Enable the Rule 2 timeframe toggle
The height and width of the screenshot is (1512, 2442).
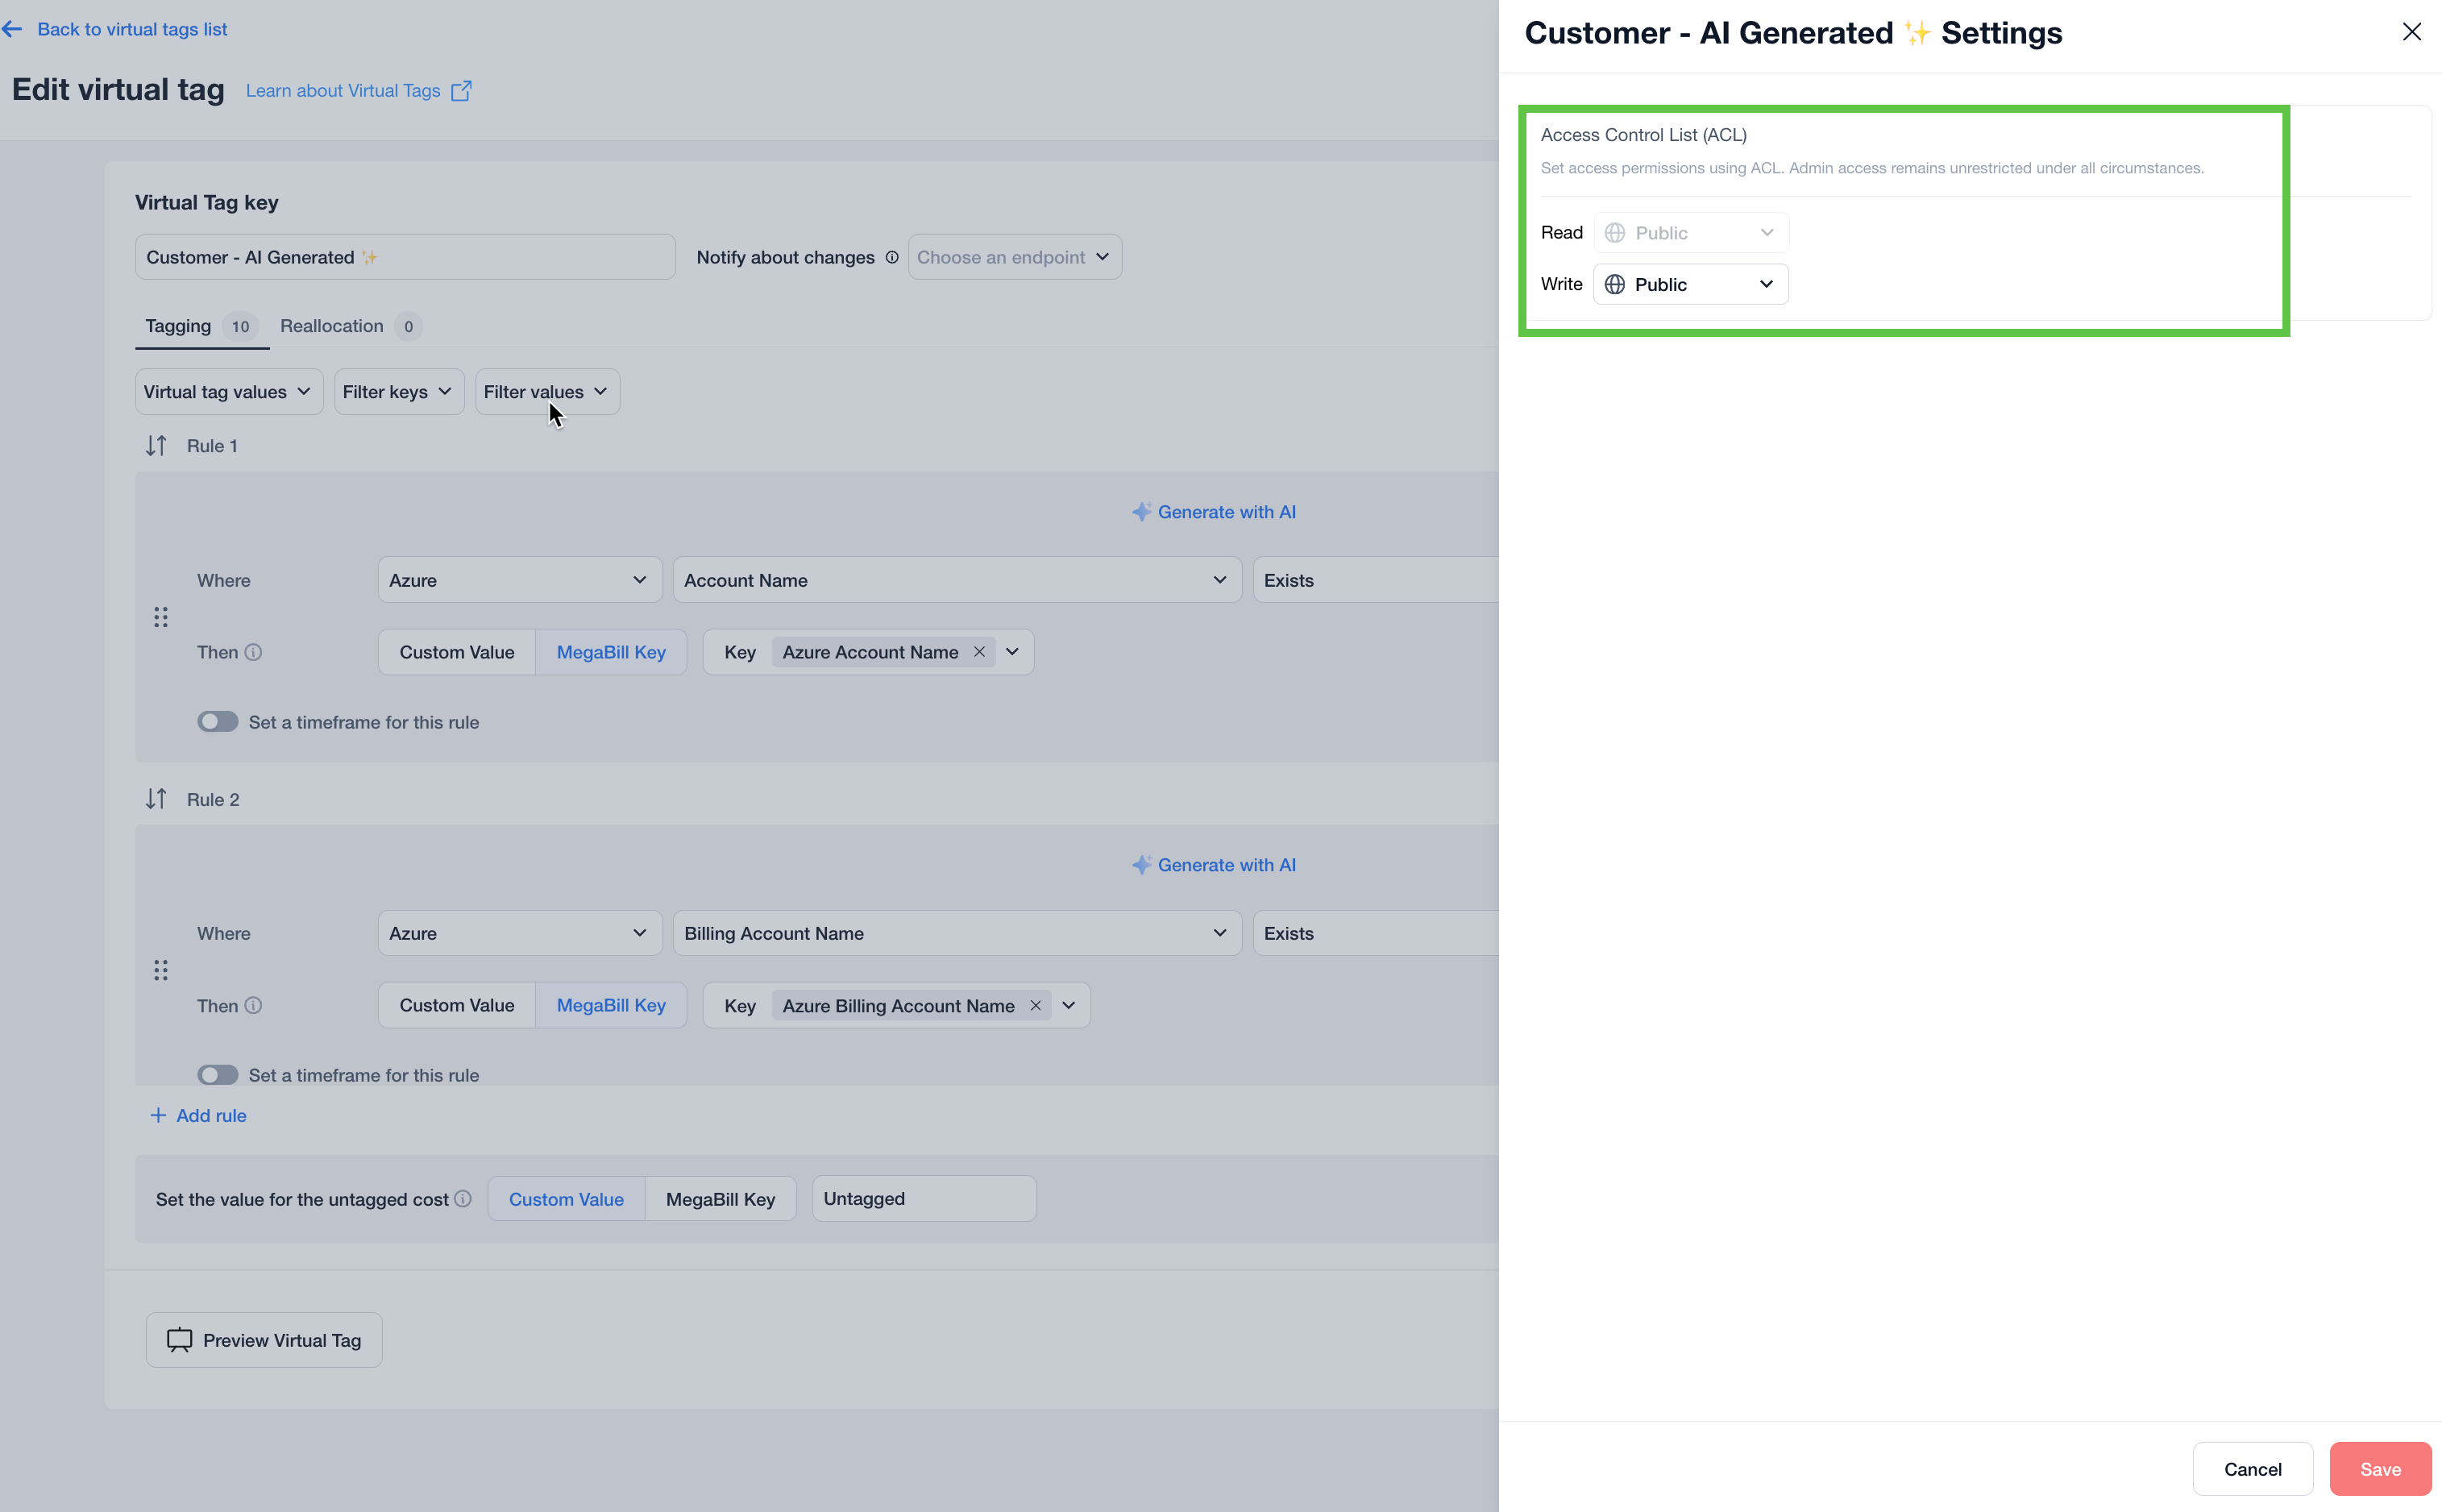217,1075
